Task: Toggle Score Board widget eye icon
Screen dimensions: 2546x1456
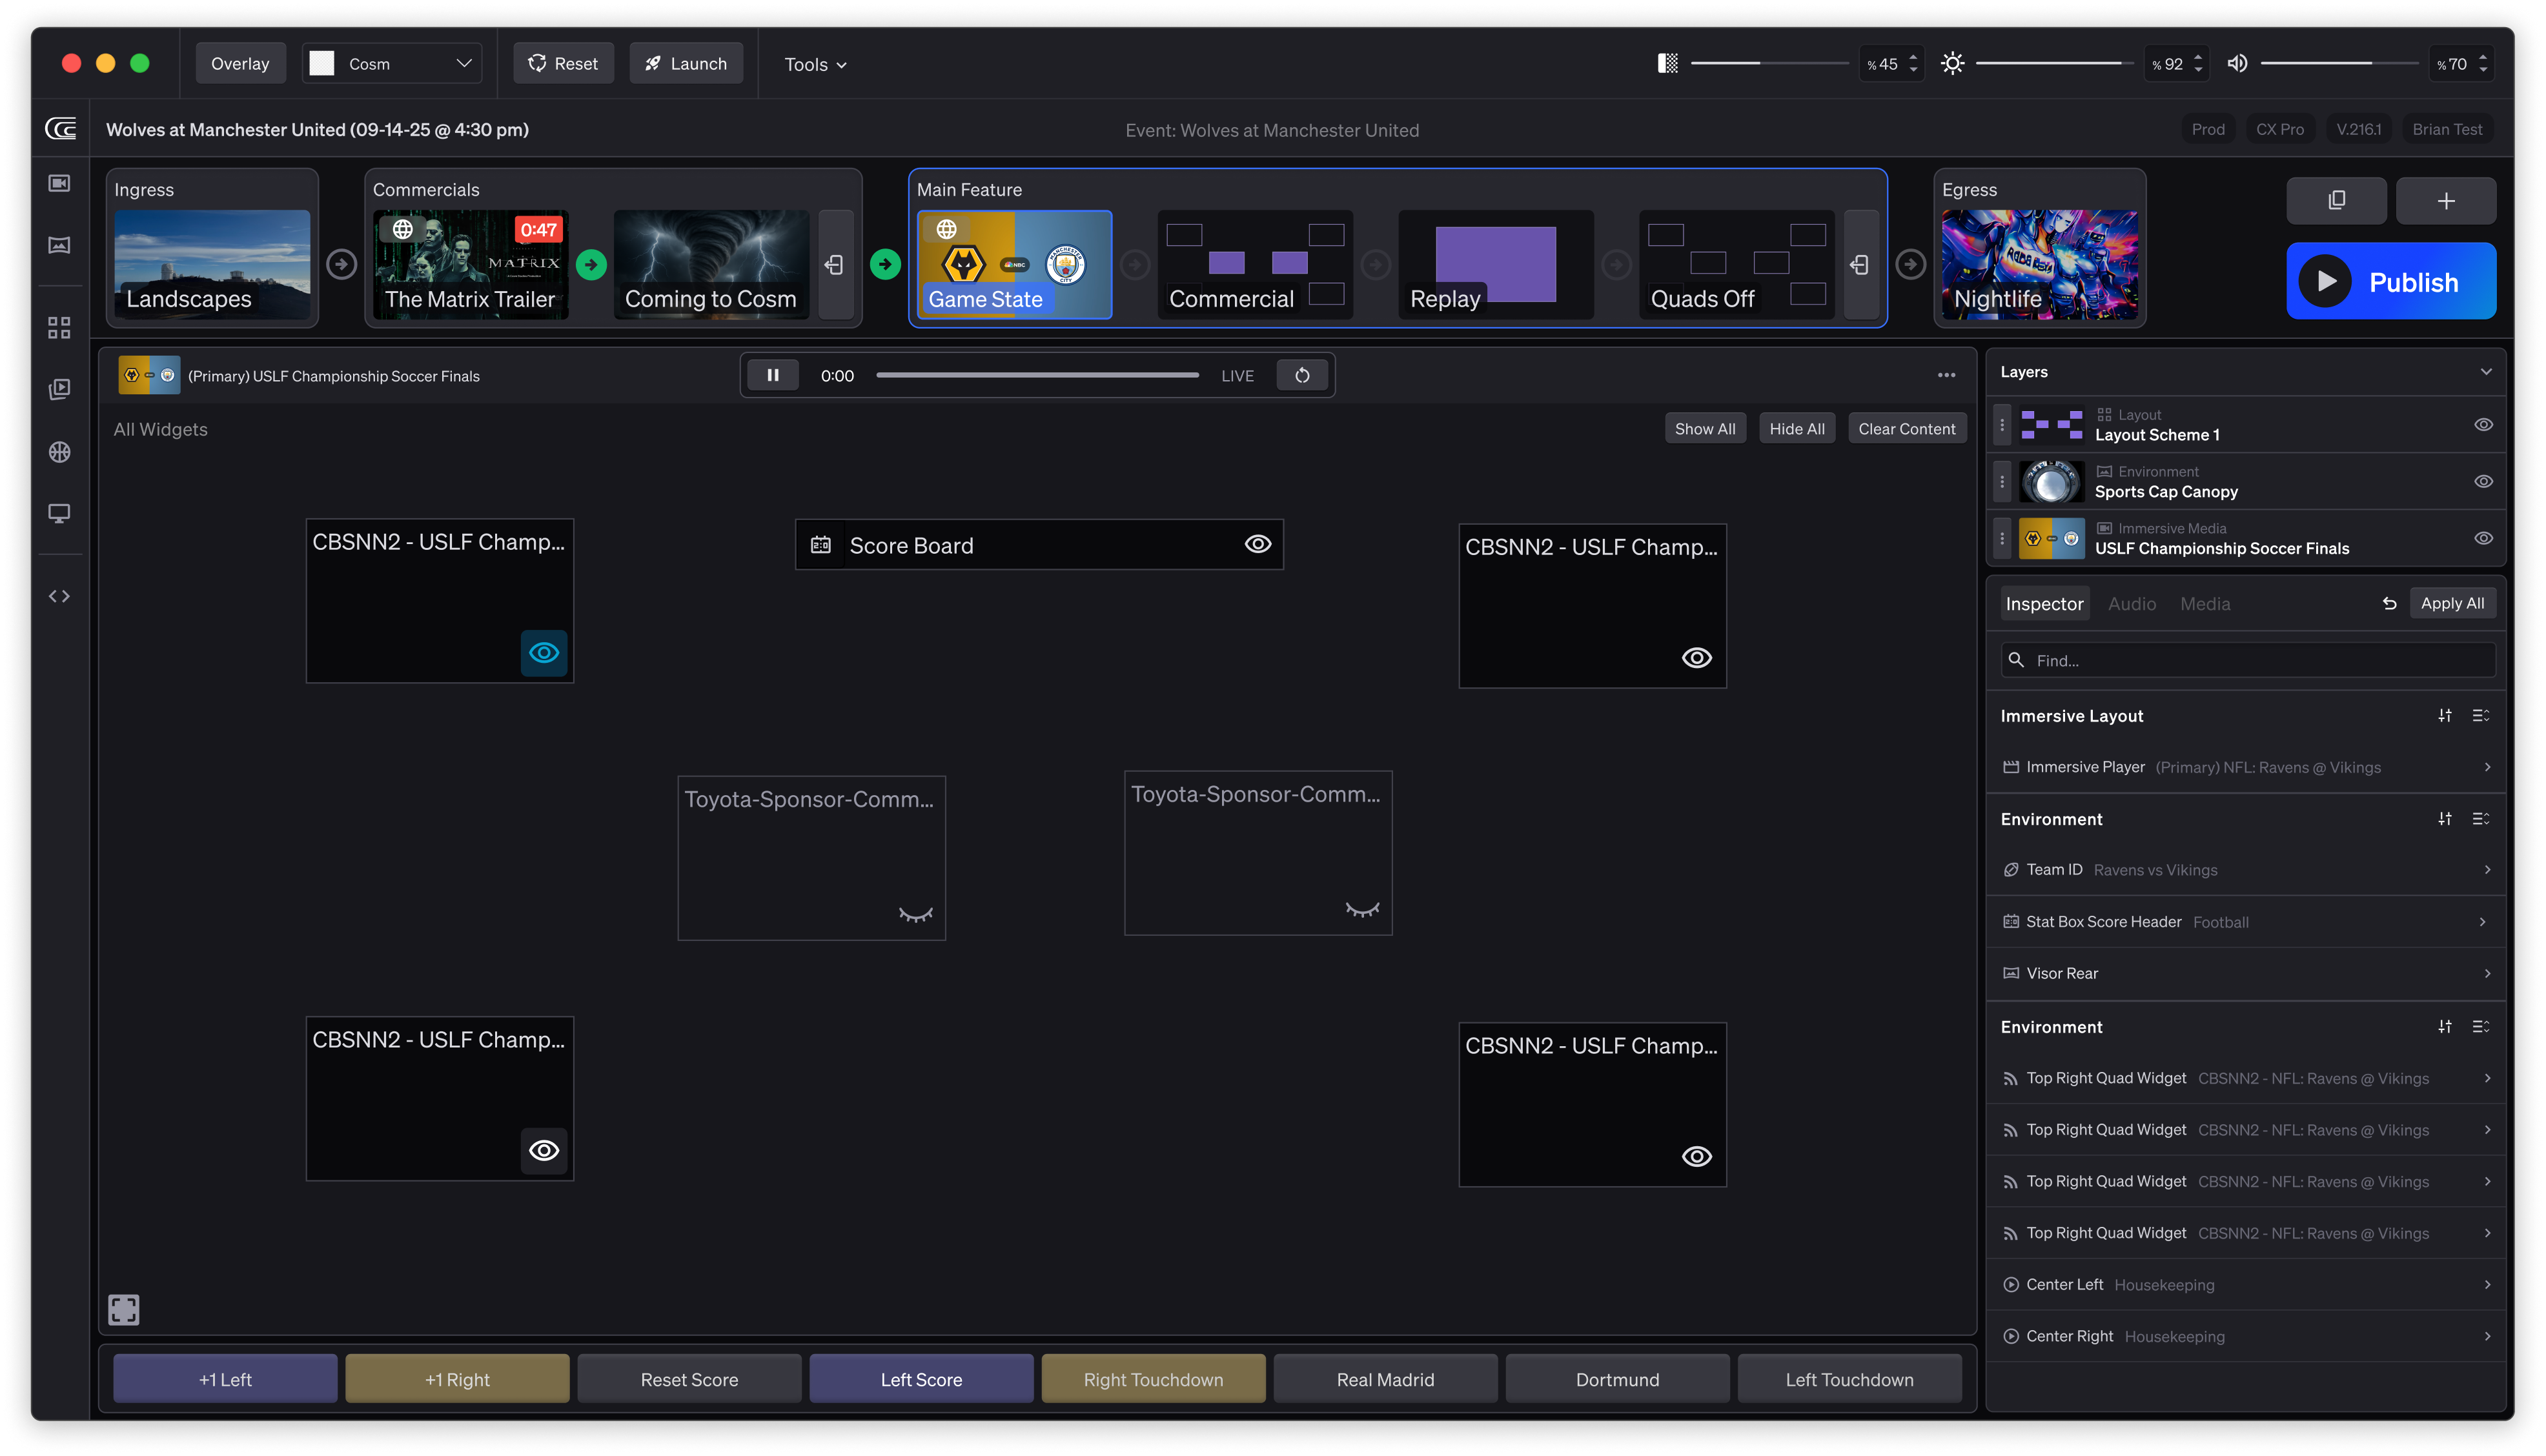Action: click(x=1257, y=544)
